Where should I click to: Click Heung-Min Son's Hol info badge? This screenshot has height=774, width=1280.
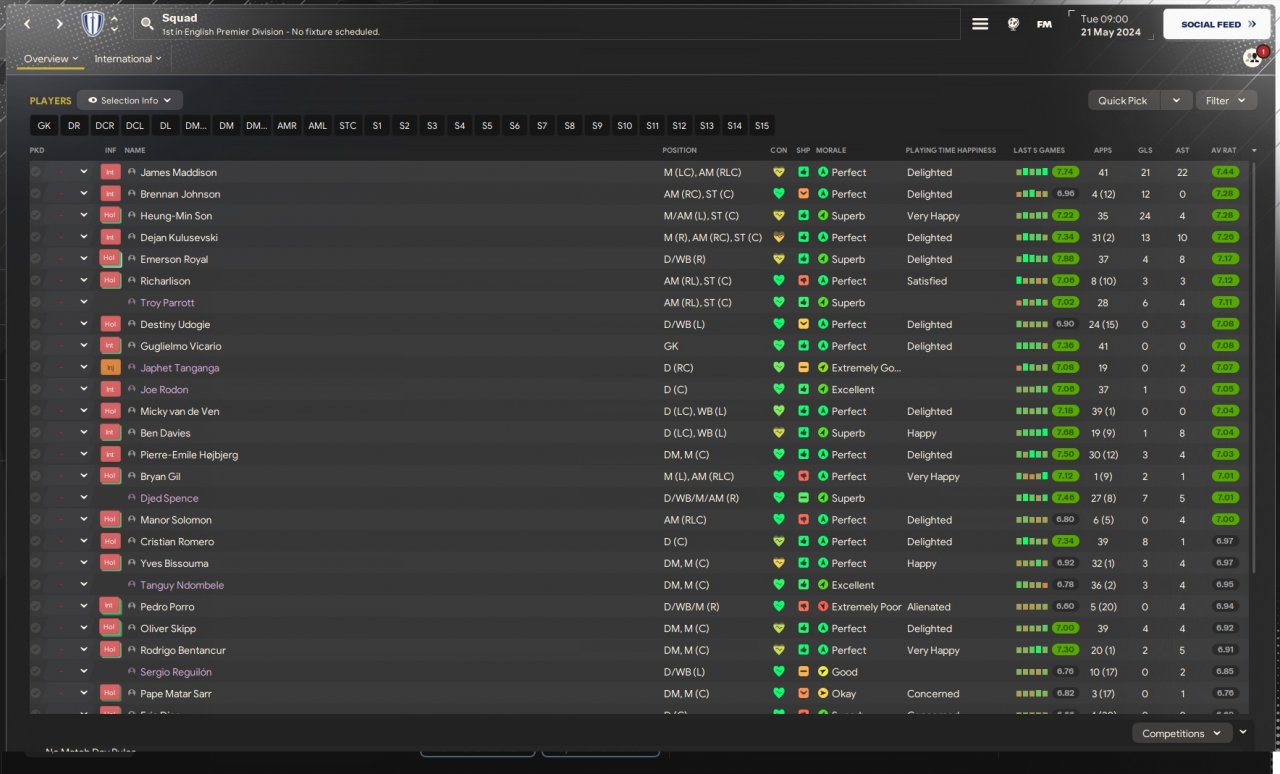110,216
